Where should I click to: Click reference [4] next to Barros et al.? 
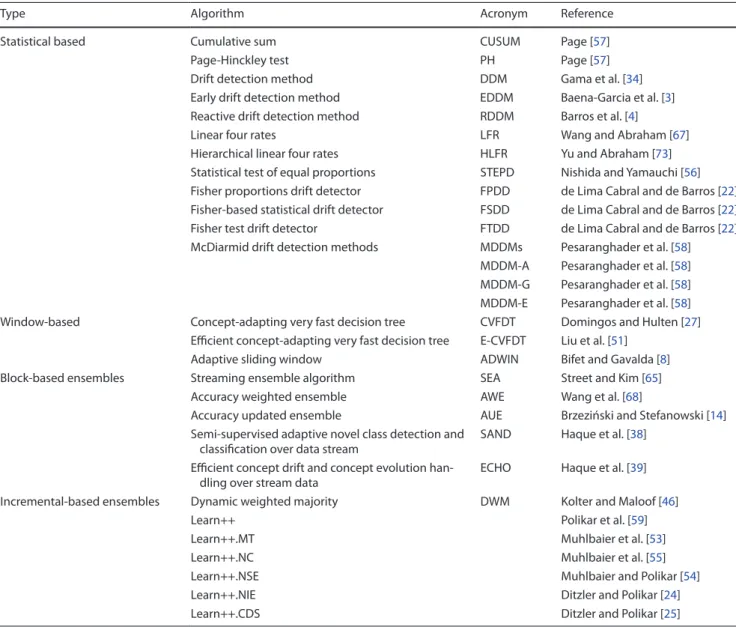631,116
